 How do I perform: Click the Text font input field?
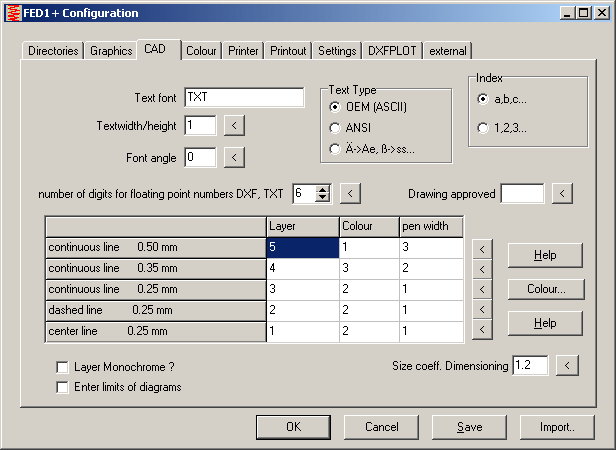tap(243, 97)
